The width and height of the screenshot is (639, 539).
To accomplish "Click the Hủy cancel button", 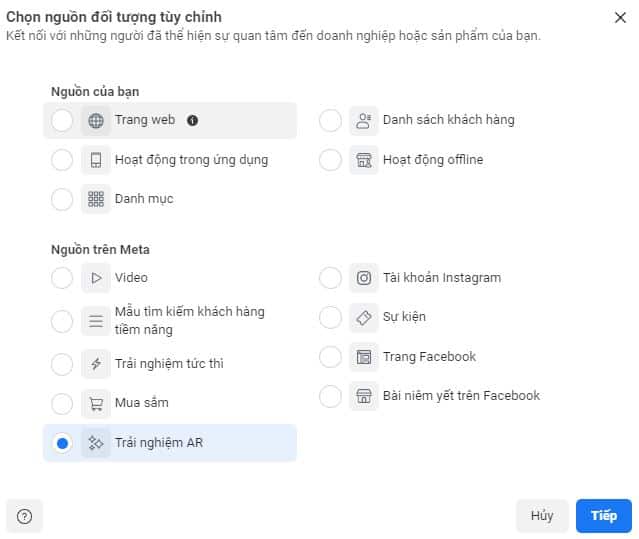I will [x=542, y=516].
